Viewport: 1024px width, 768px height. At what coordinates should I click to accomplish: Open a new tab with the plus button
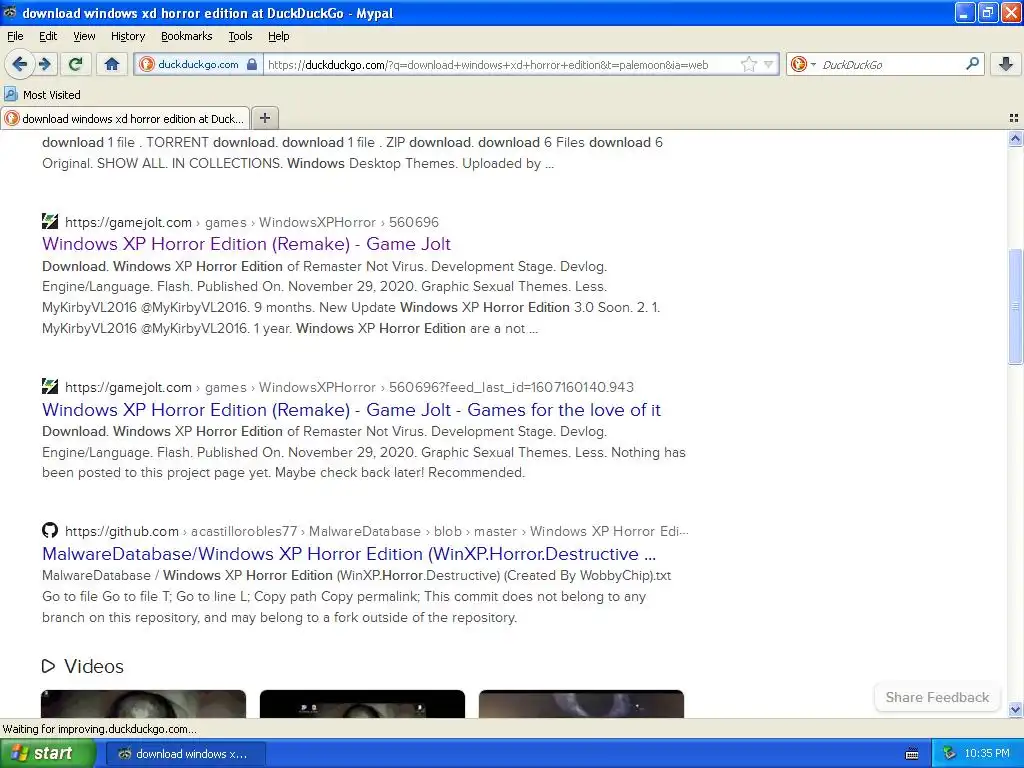coord(264,118)
